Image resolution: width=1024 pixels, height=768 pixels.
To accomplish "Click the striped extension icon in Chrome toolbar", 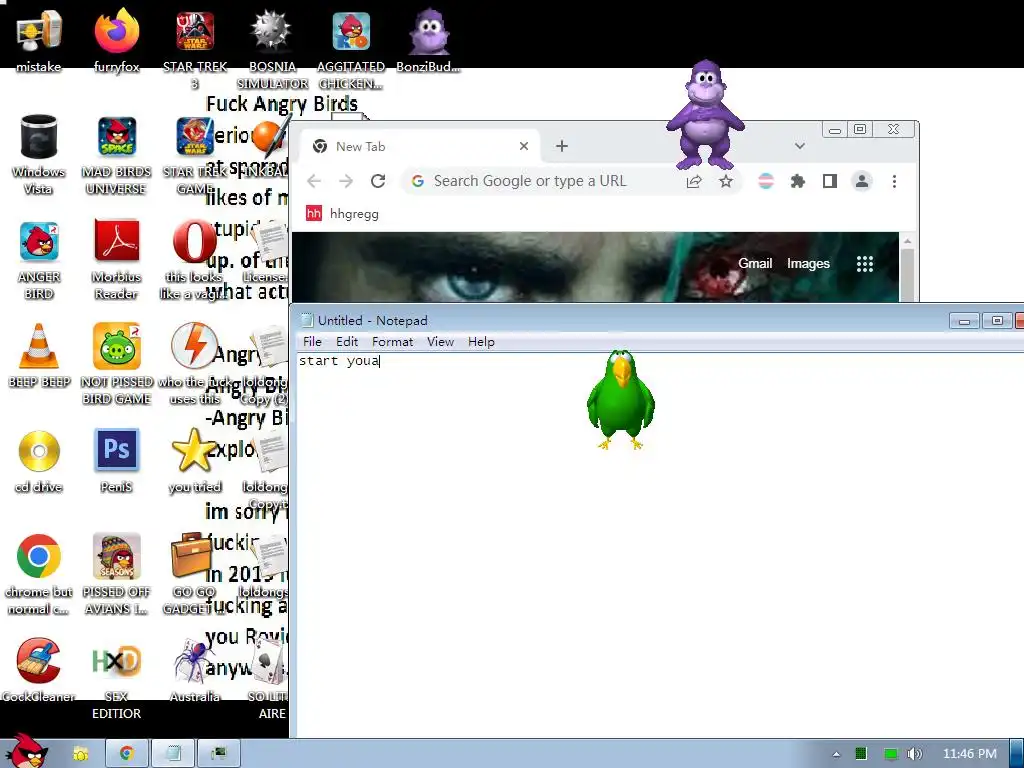I will [765, 181].
